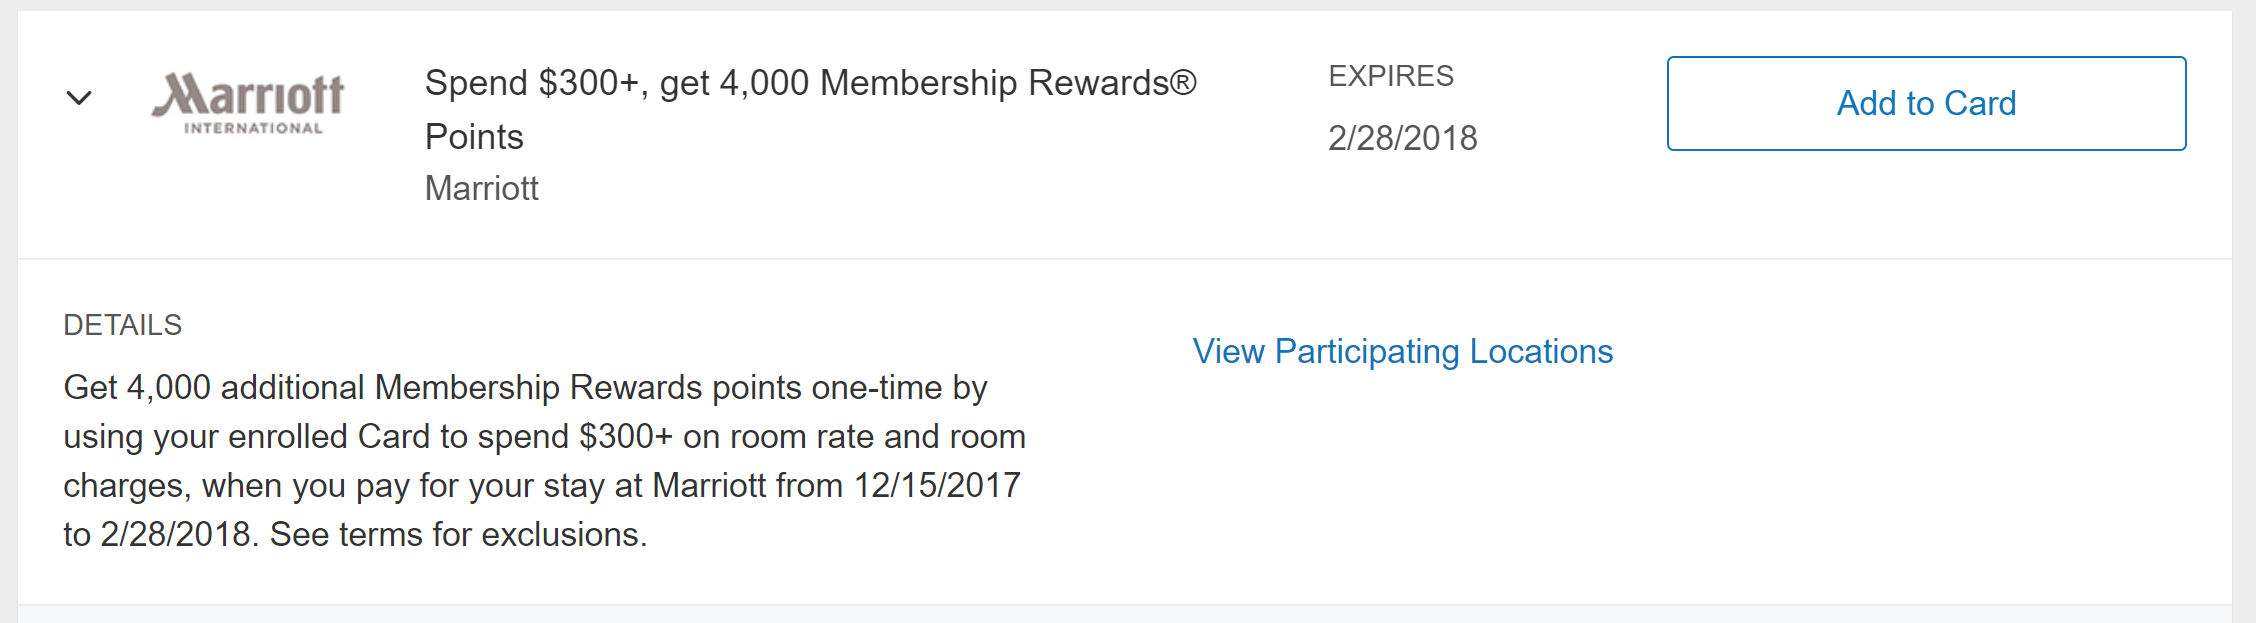Toggle the offer row using the down arrow
The height and width of the screenshot is (623, 2256).
click(x=79, y=98)
